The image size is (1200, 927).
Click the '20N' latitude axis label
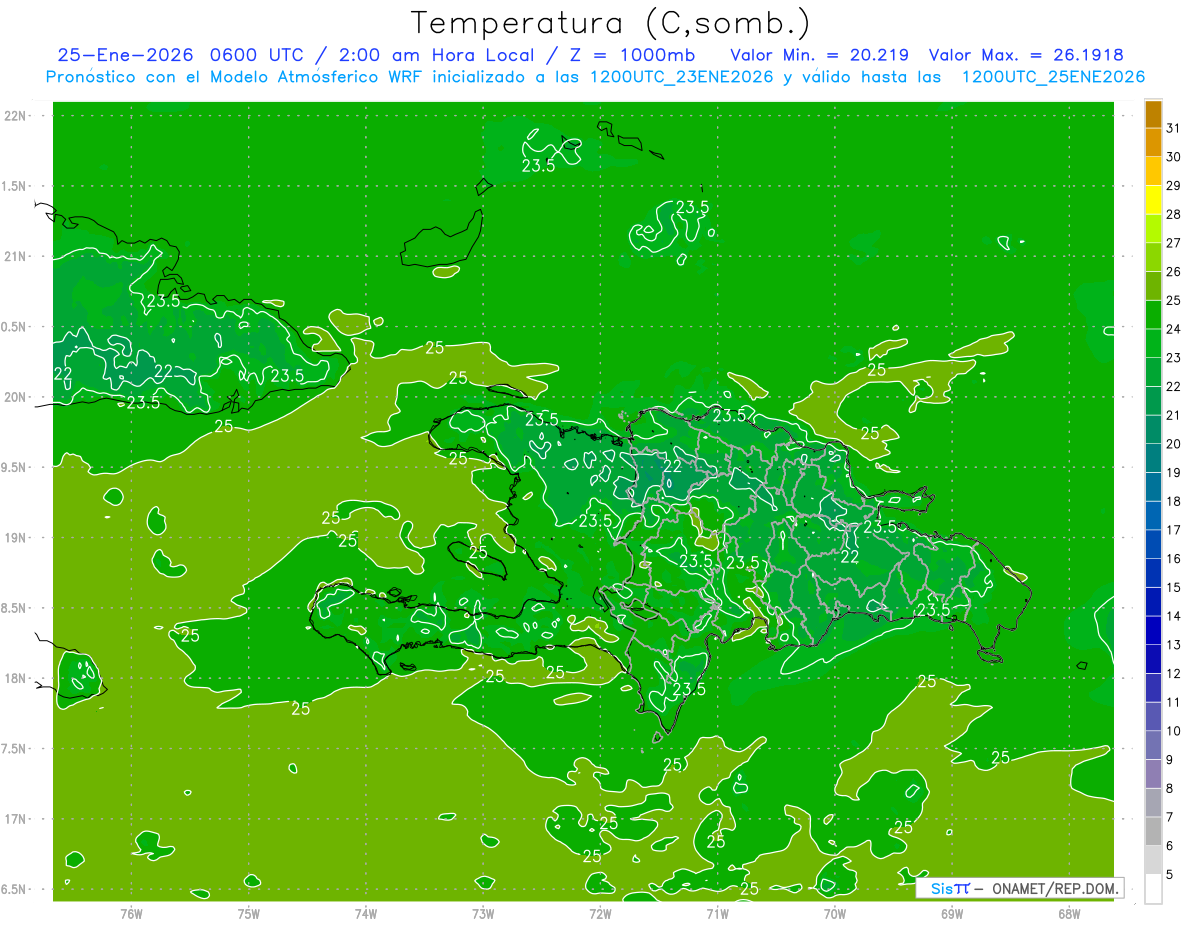click(16, 397)
